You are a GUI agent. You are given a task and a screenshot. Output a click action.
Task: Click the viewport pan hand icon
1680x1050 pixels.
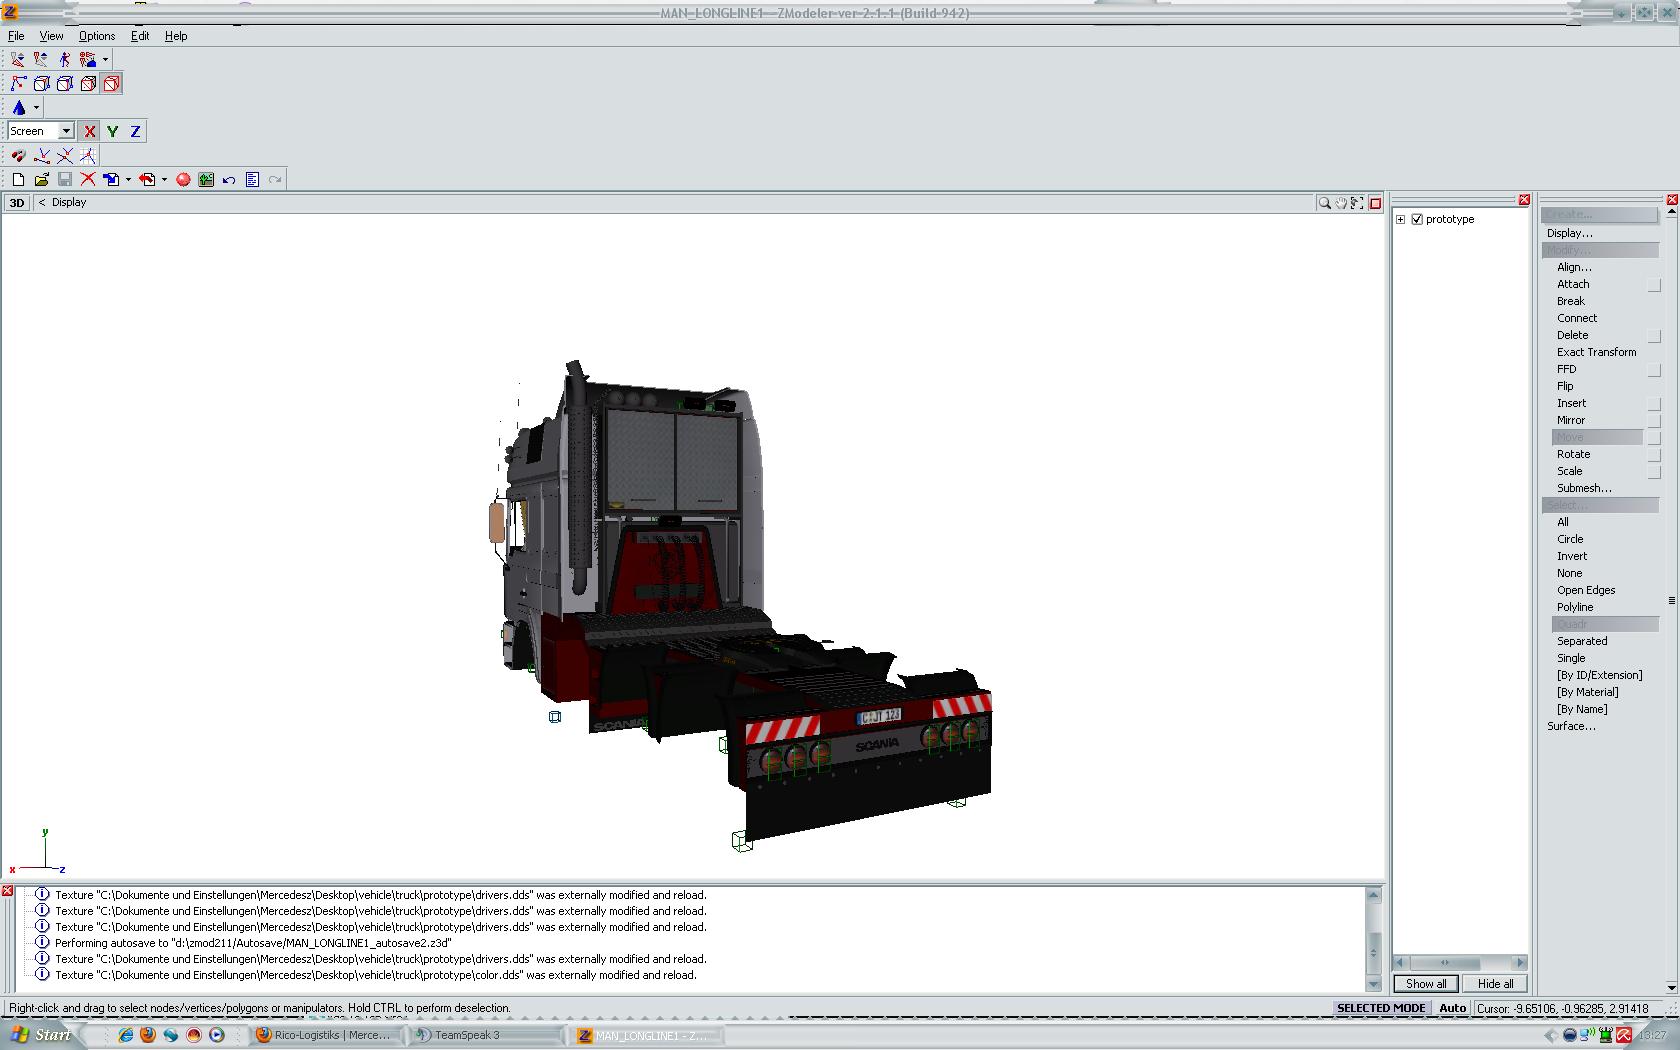(1341, 203)
